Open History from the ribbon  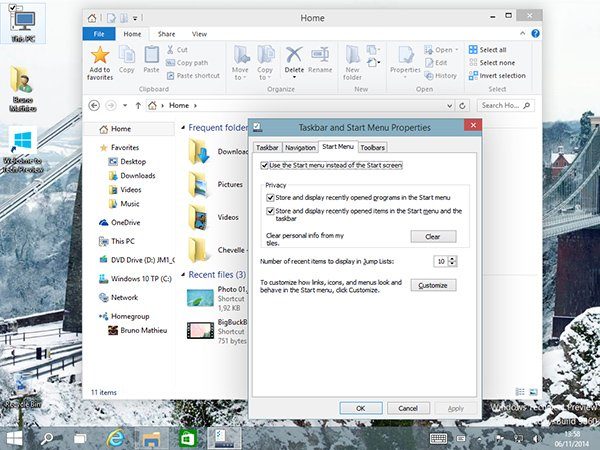coord(440,76)
